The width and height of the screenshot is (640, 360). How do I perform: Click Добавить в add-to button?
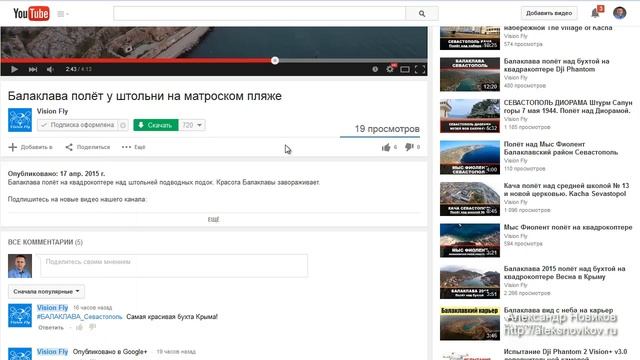pos(31,147)
